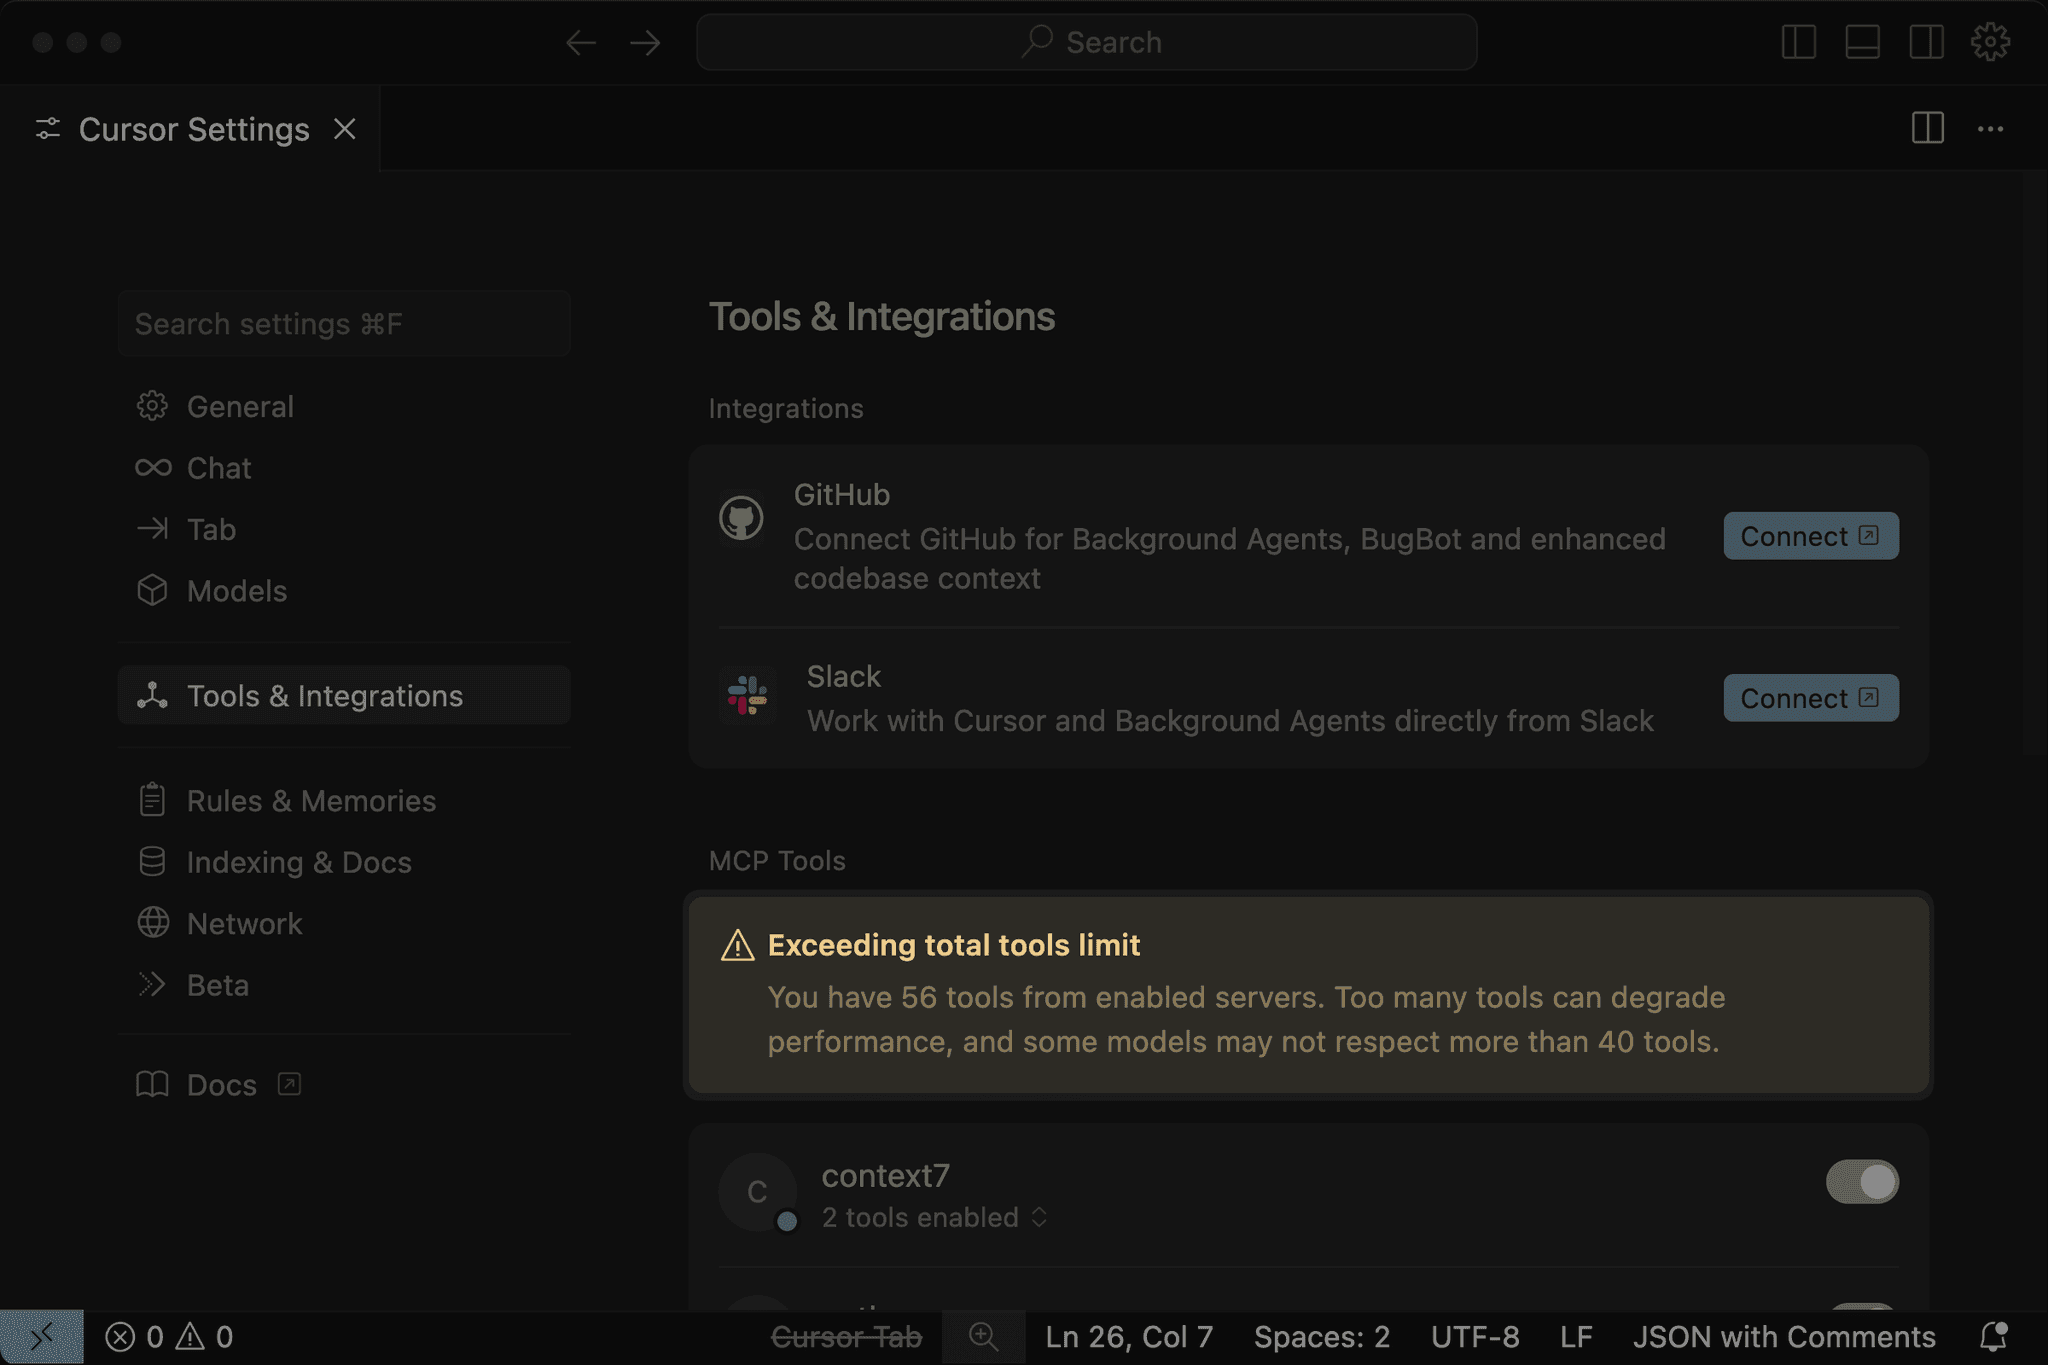The image size is (2048, 1365).
Task: Connect the Slack integration
Action: (1810, 698)
